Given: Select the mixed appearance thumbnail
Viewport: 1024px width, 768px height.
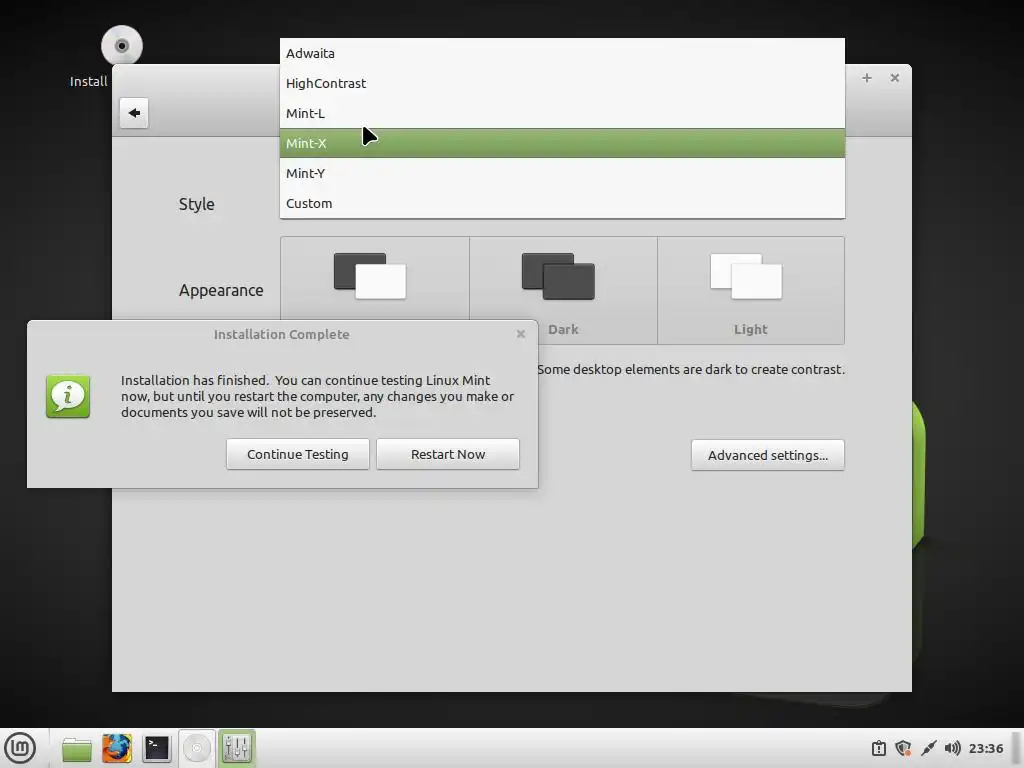Looking at the screenshot, I should pyautogui.click(x=375, y=278).
